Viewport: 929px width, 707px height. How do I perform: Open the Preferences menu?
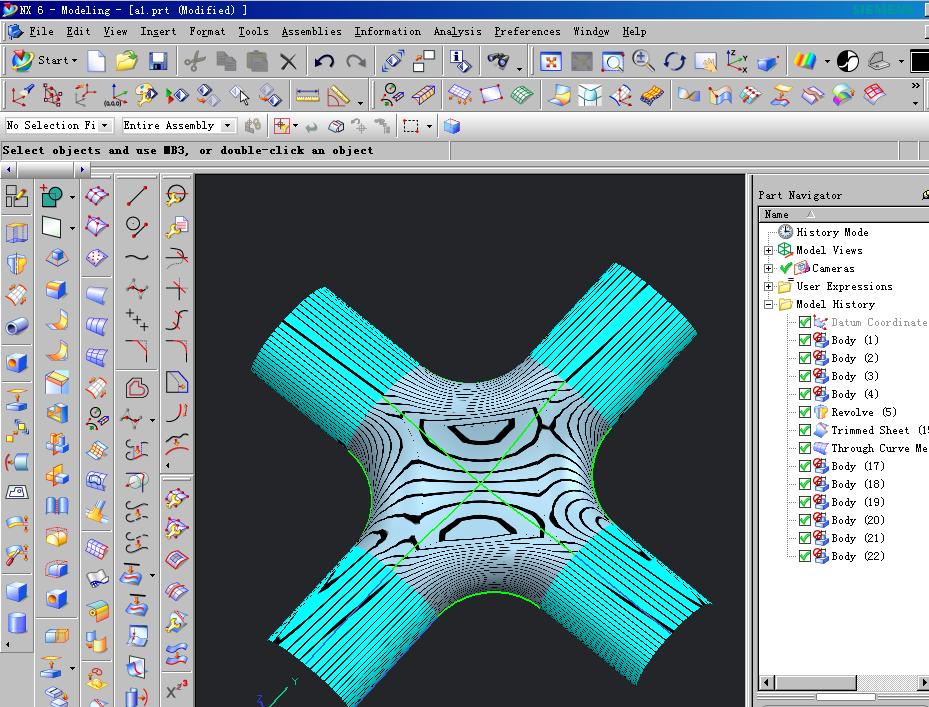click(527, 32)
